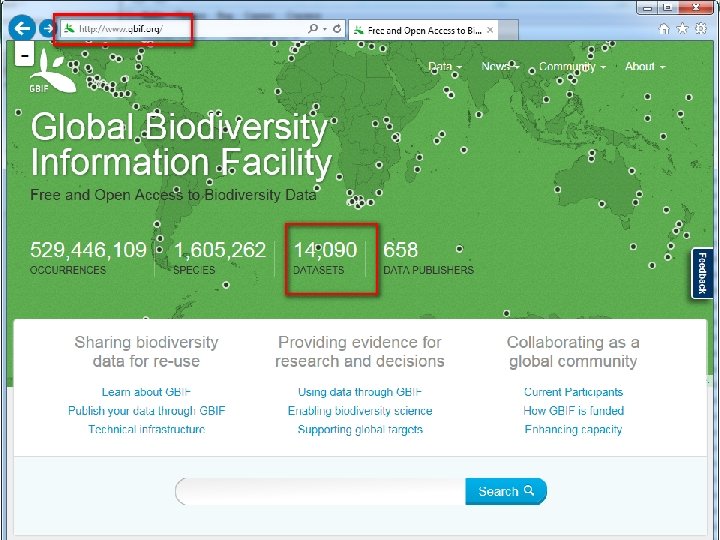Click the search text input field
This screenshot has width=720, height=540.
[320, 491]
